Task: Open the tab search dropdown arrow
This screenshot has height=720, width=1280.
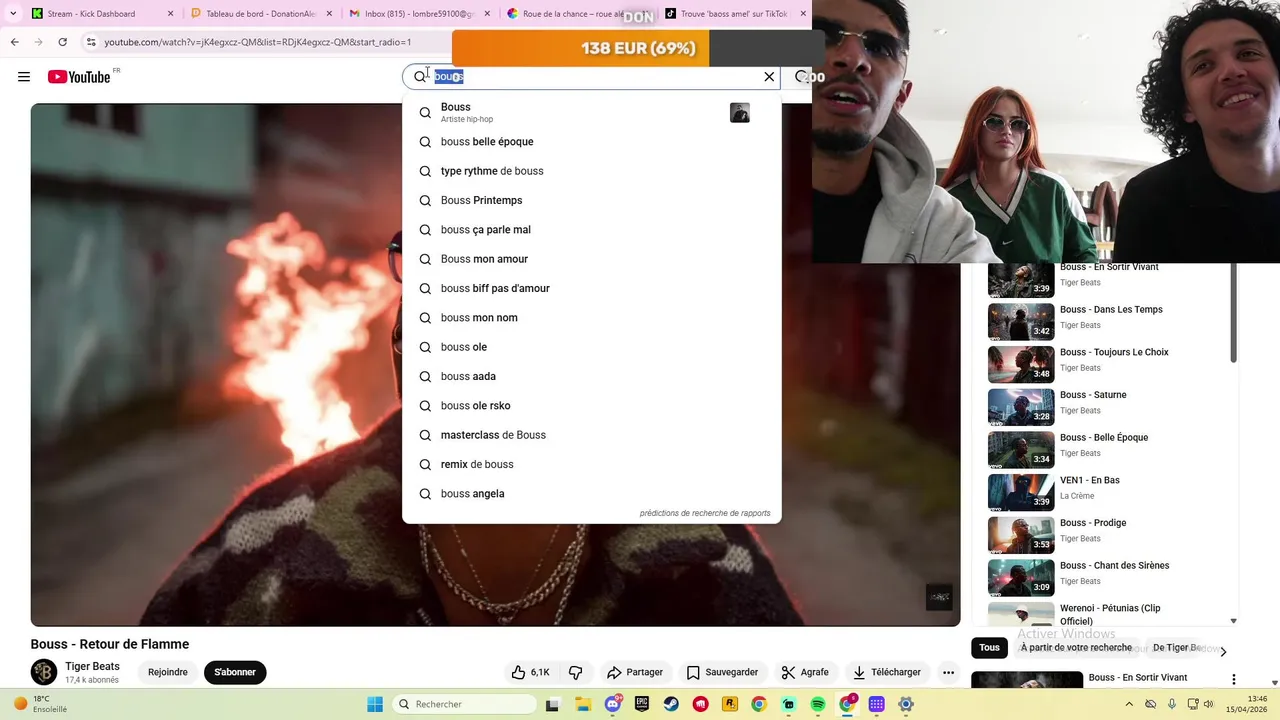Action: click(x=13, y=13)
